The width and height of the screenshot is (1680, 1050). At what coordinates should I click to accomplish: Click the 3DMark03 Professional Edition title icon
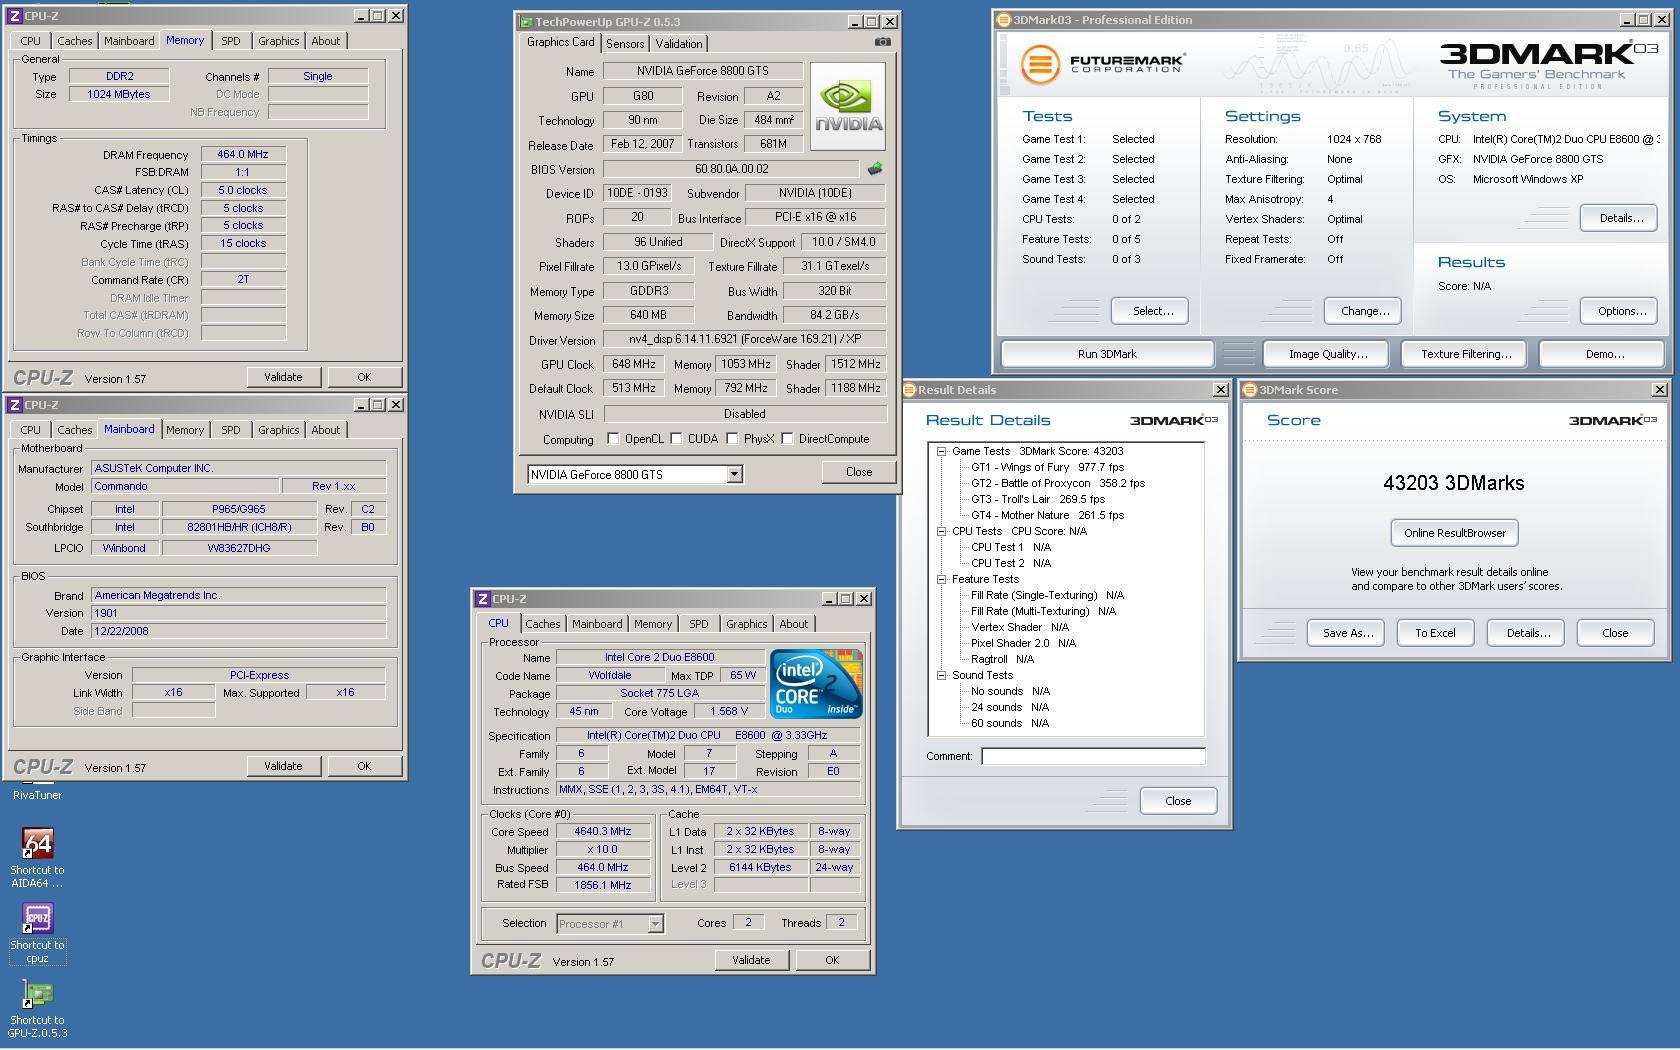1003,20
